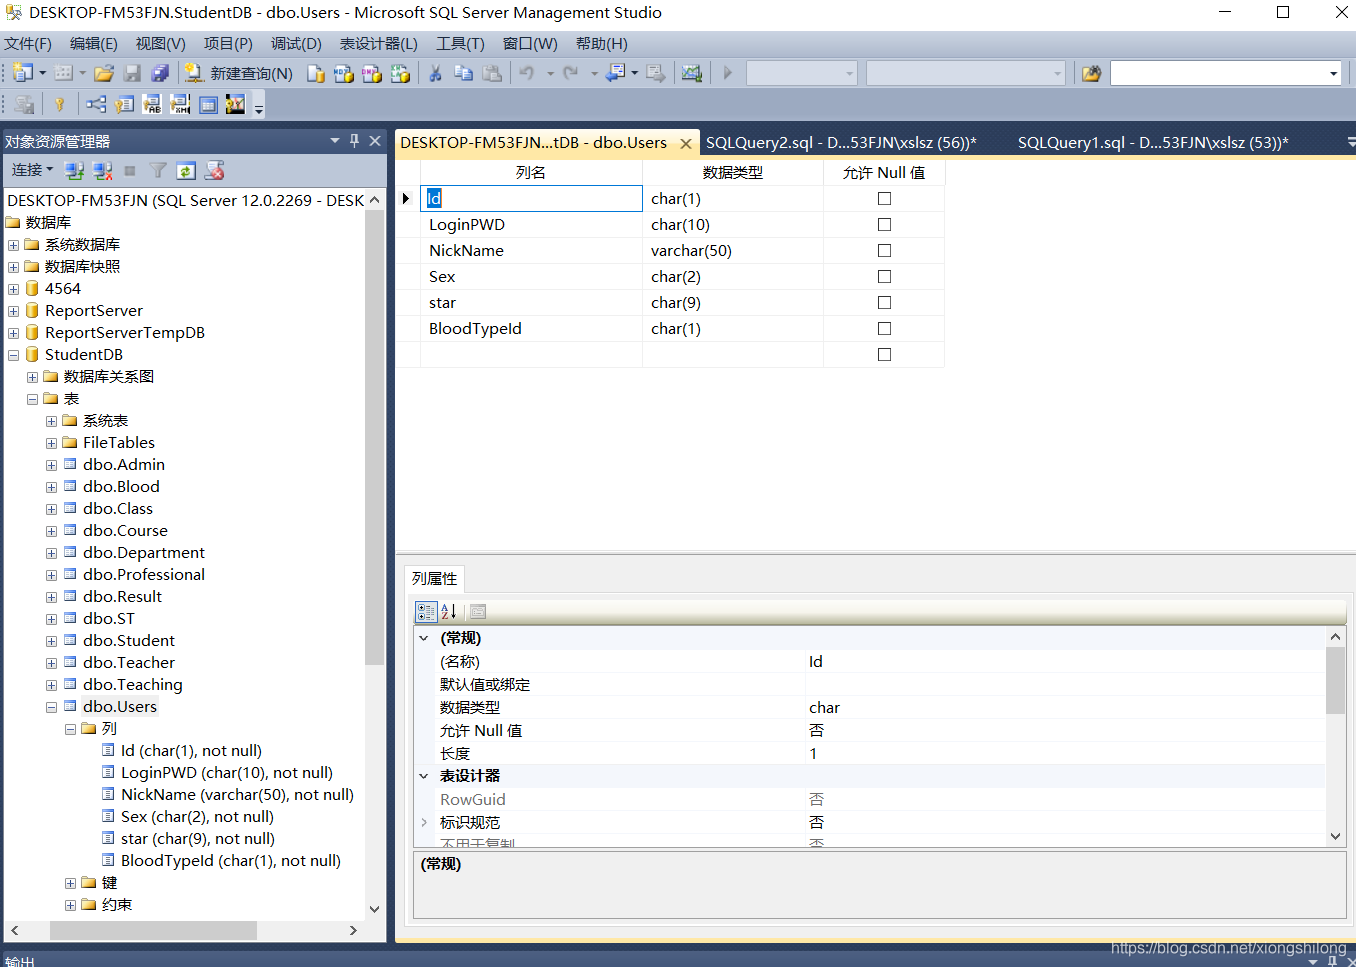The height and width of the screenshot is (967, 1356).
Task: Open the 视图(V) menu
Action: 160,43
